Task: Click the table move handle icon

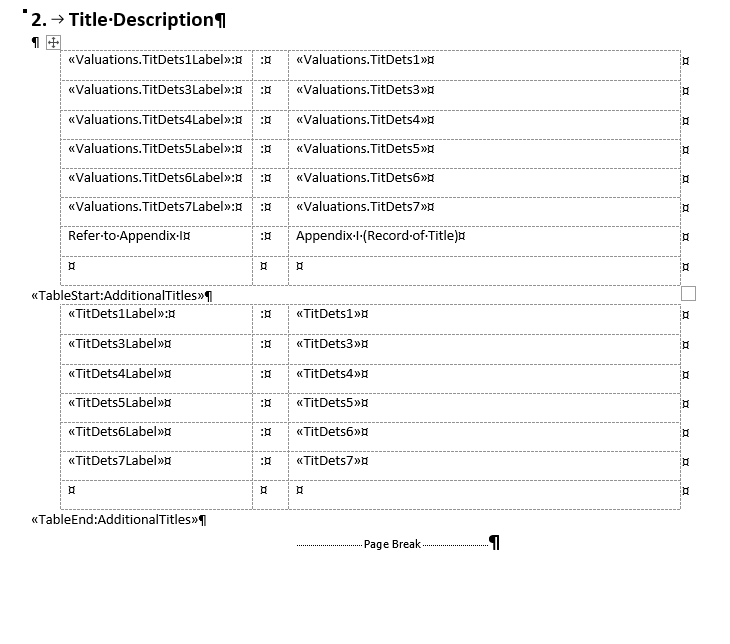Action: click(x=54, y=43)
